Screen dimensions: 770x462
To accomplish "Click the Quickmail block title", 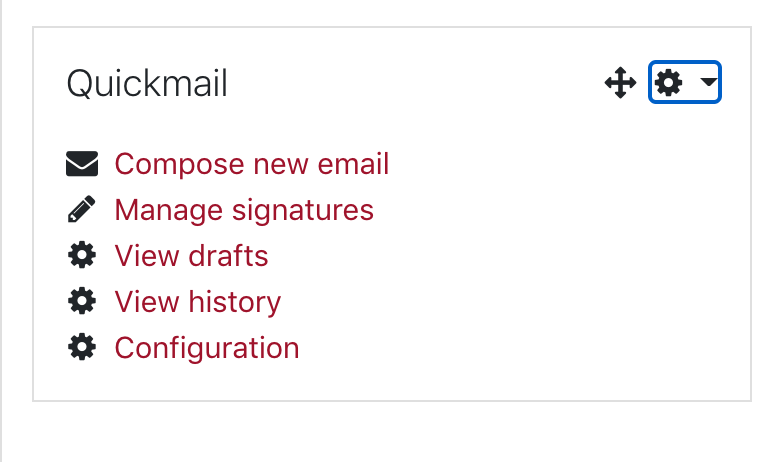I will tap(147, 83).
